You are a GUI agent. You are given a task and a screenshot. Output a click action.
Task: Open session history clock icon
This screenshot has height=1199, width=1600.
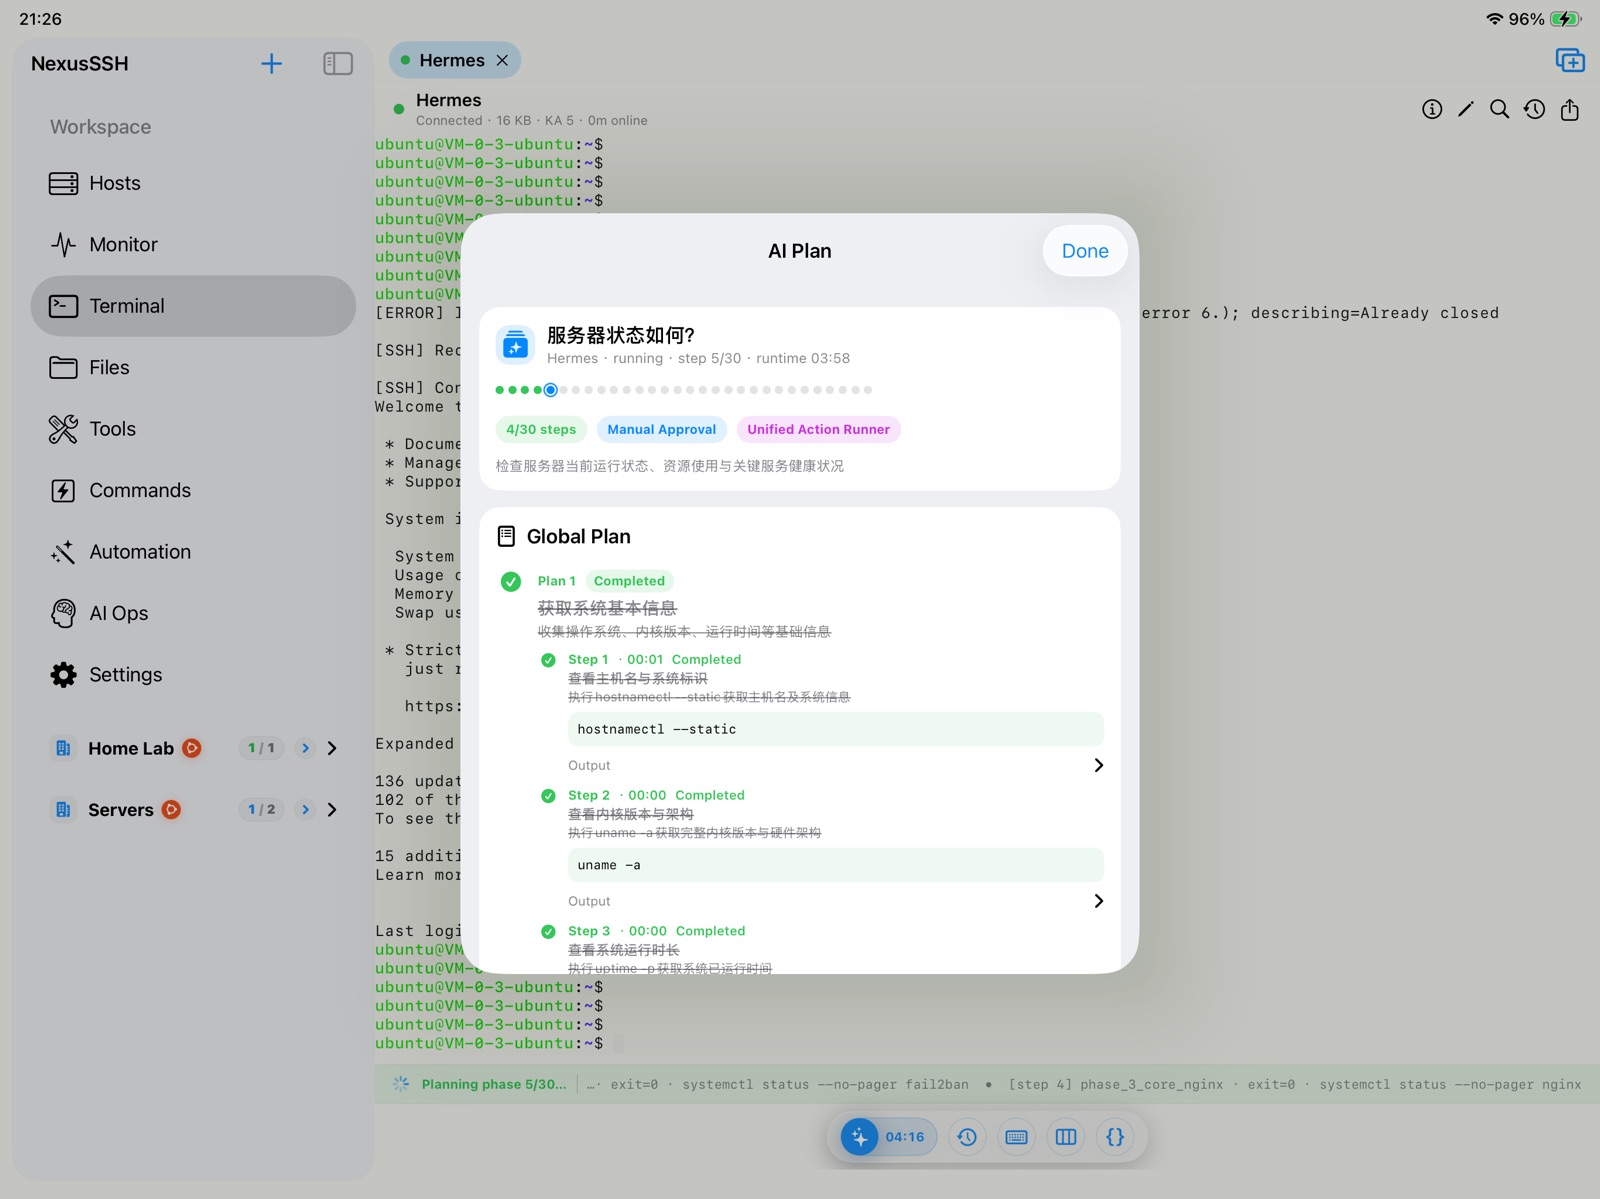pos(1535,110)
